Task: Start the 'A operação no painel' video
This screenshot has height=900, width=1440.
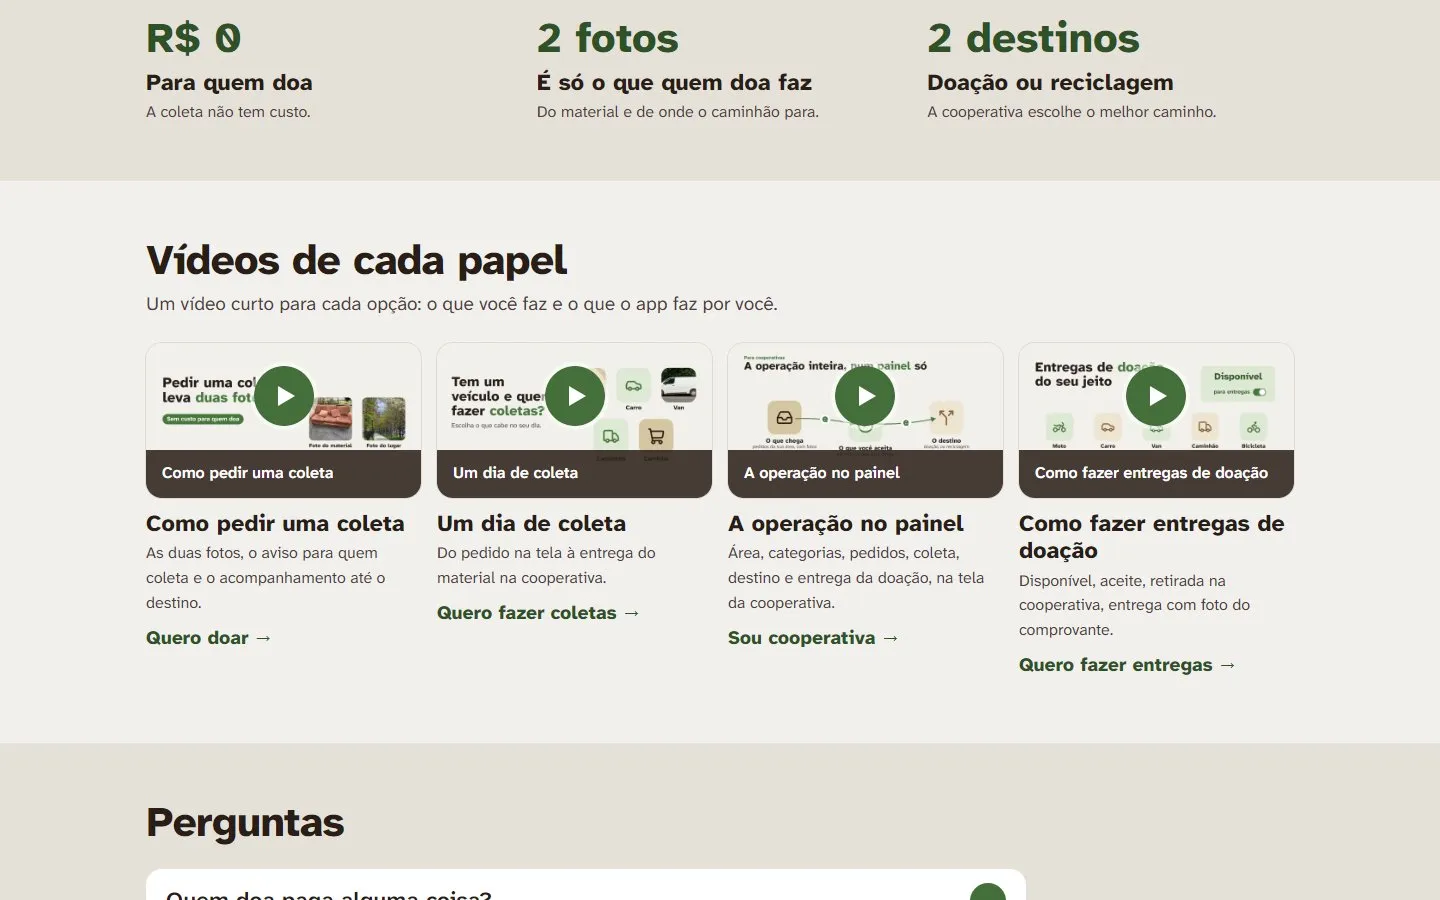Action: click(865, 396)
